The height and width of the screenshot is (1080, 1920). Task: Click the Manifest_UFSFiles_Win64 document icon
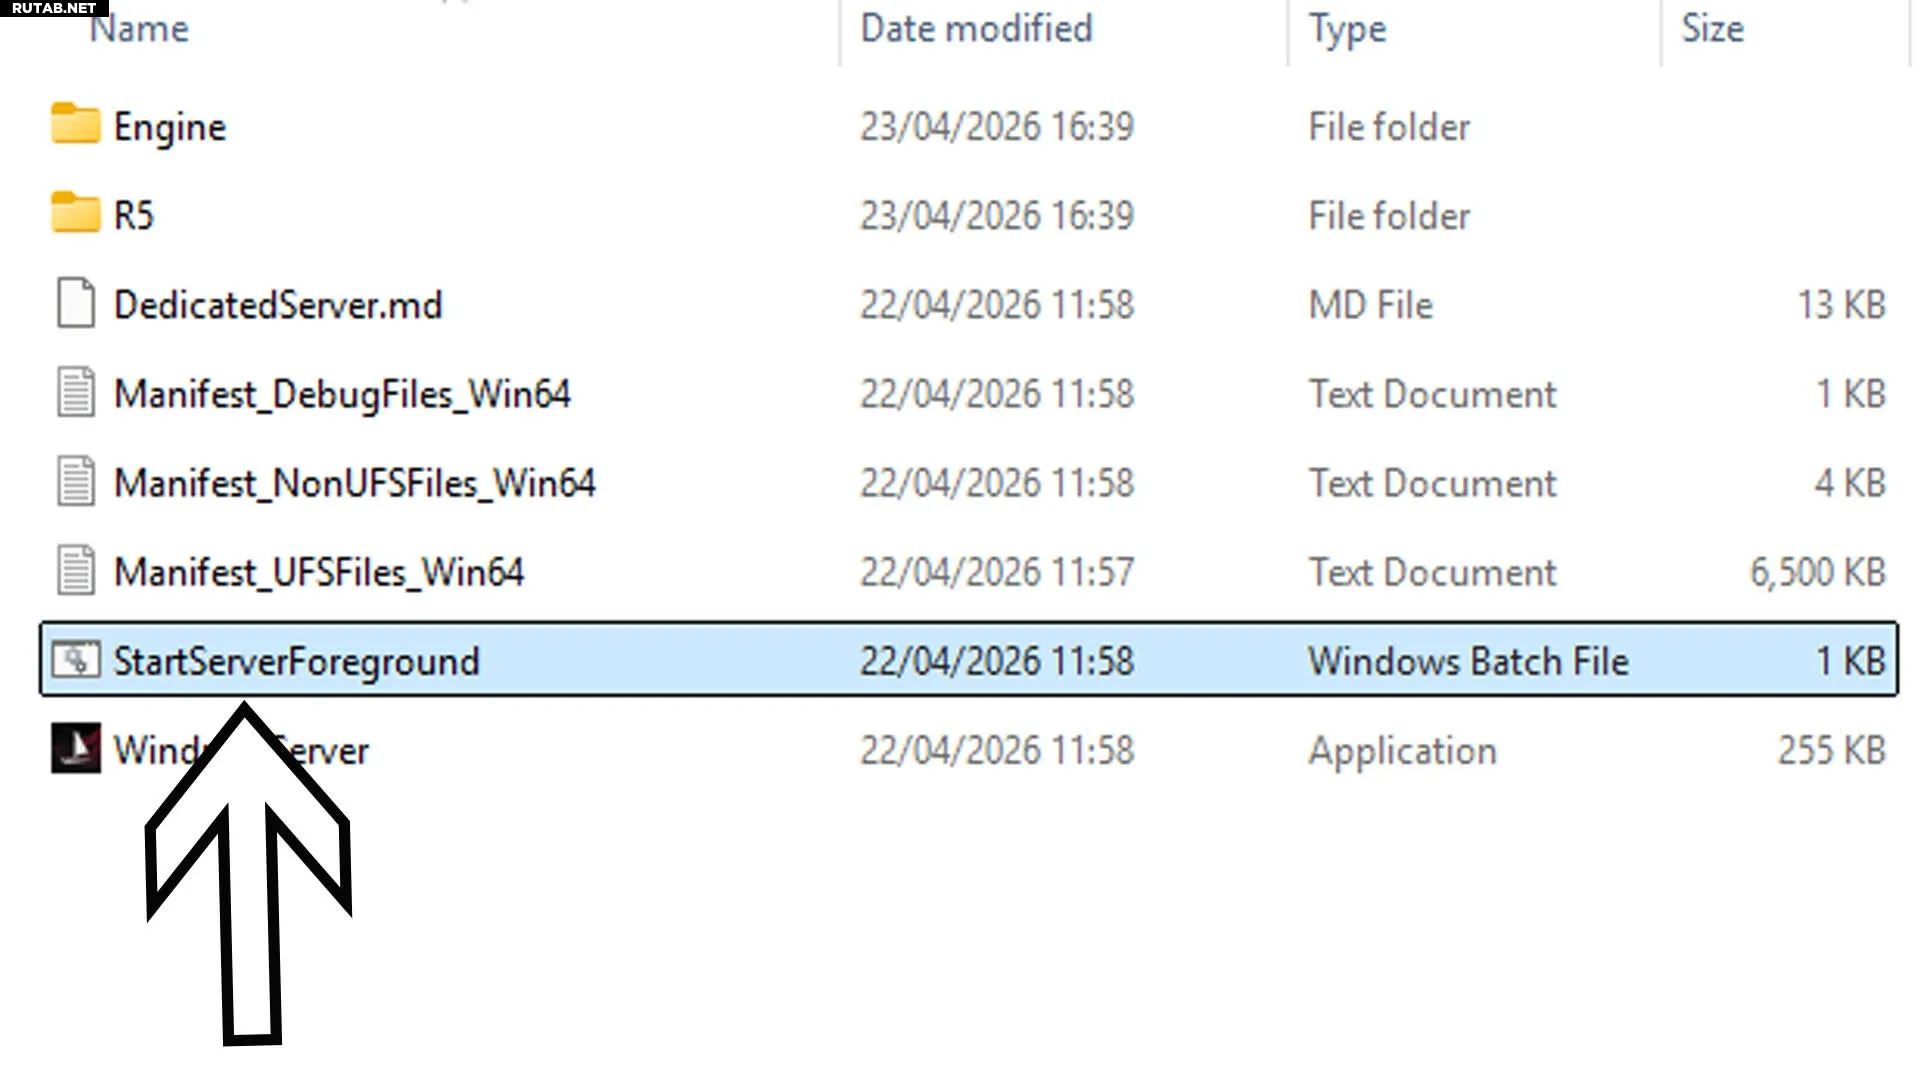(x=75, y=570)
